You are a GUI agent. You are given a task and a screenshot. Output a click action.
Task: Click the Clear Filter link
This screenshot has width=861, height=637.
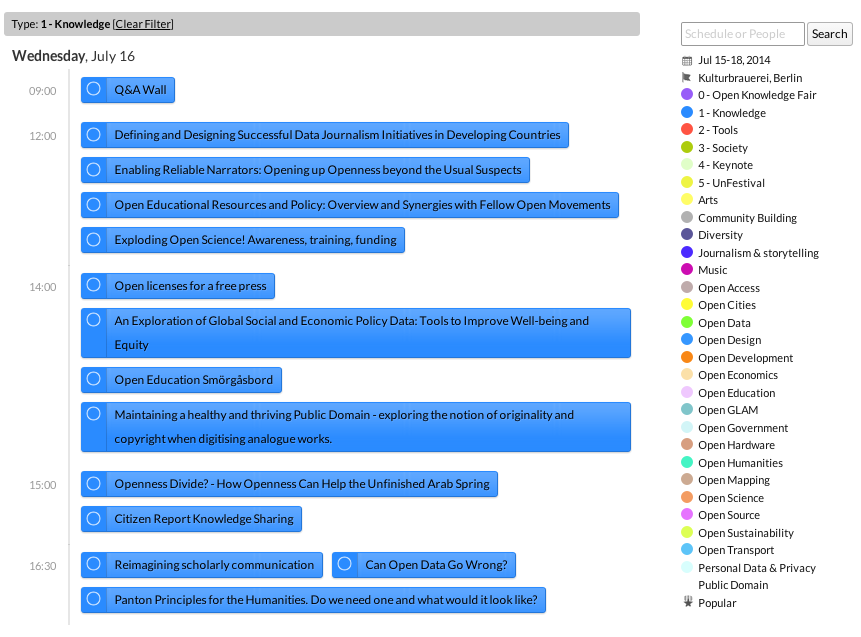click(143, 24)
